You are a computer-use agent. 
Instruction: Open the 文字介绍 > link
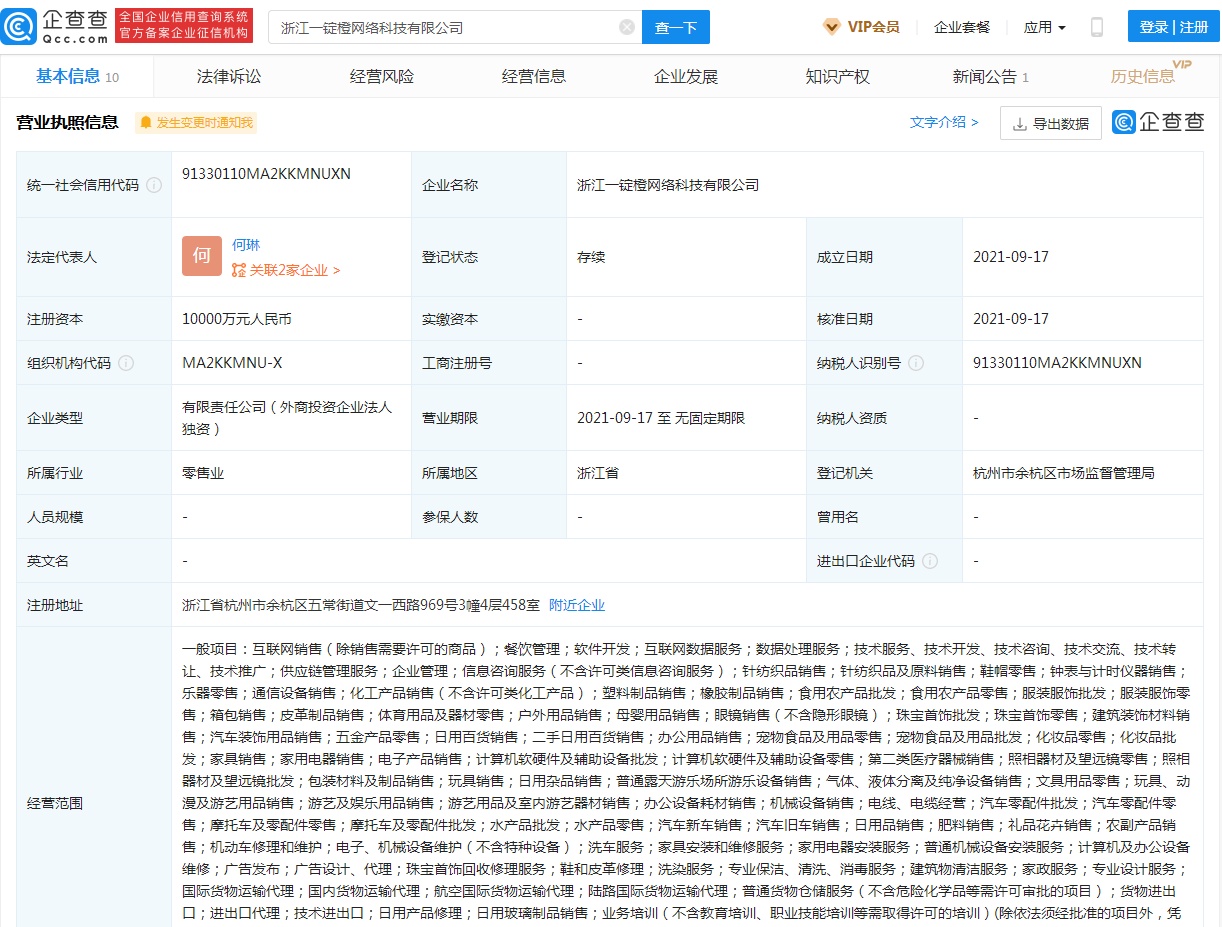944,122
